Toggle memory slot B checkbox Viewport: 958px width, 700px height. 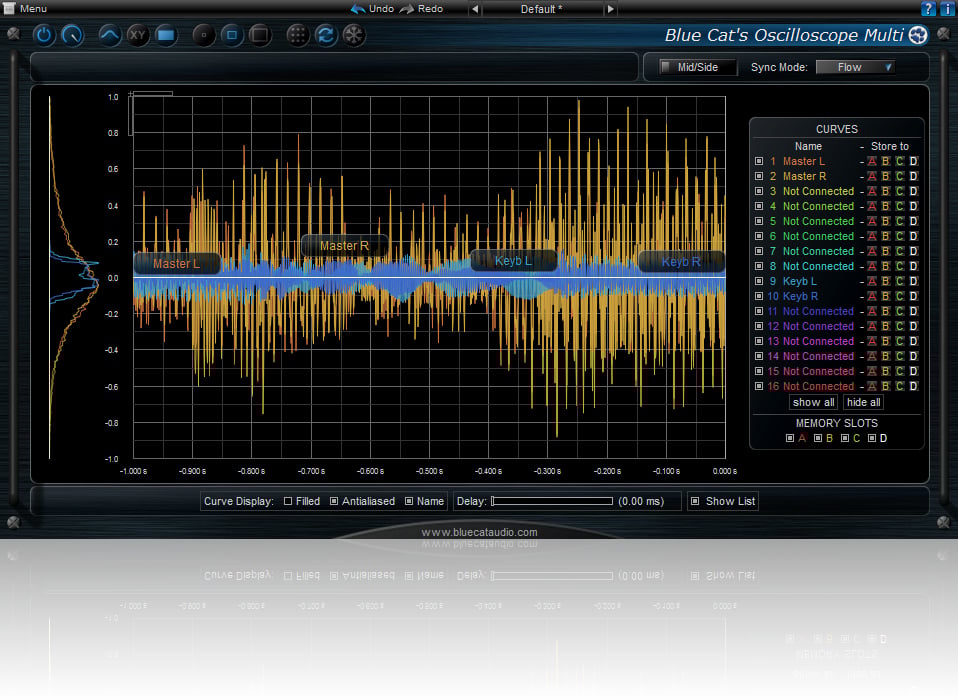(x=817, y=438)
